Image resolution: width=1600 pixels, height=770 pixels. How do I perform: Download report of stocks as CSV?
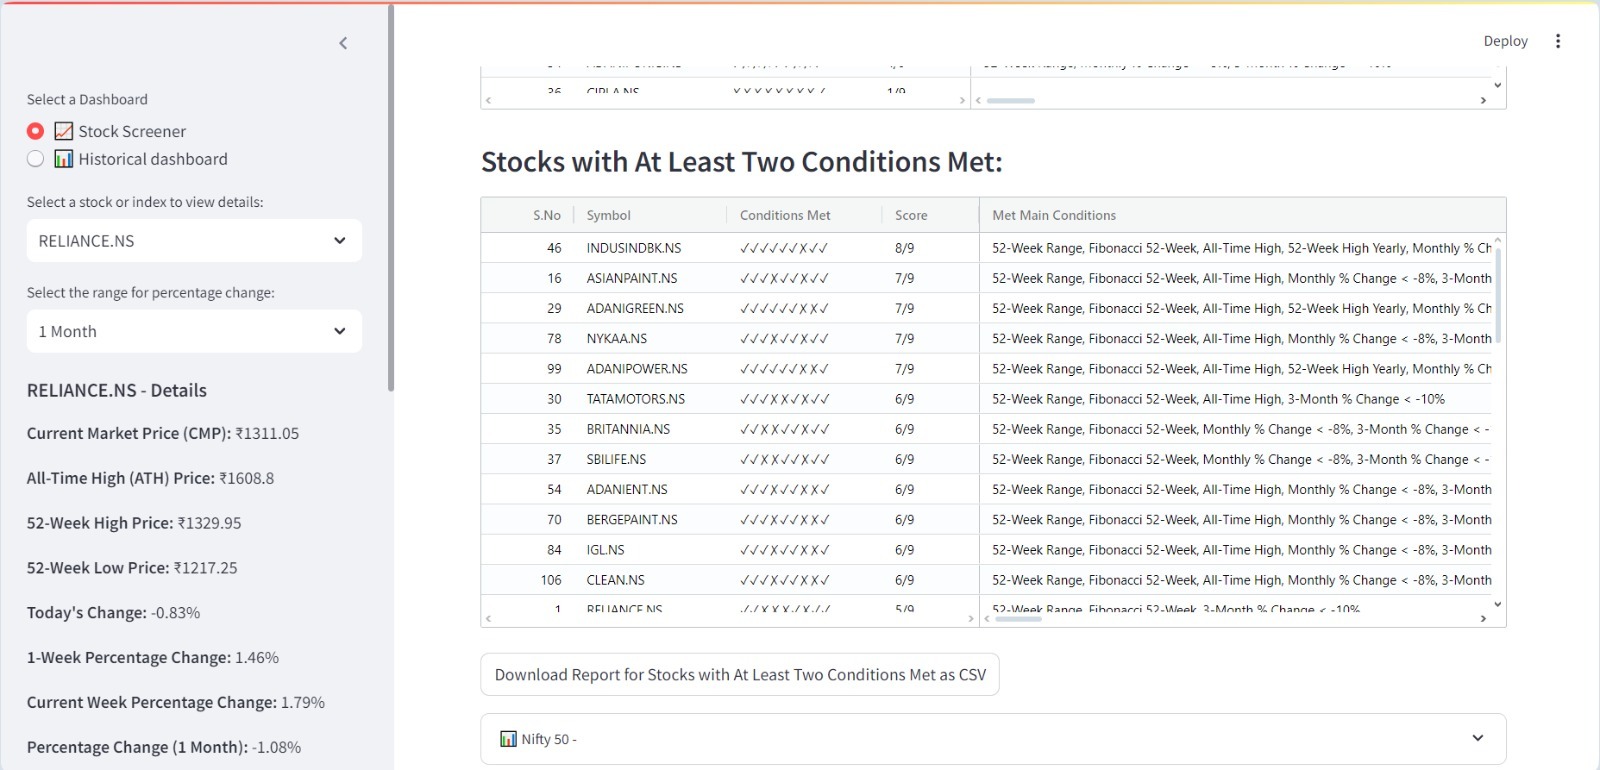click(x=740, y=675)
